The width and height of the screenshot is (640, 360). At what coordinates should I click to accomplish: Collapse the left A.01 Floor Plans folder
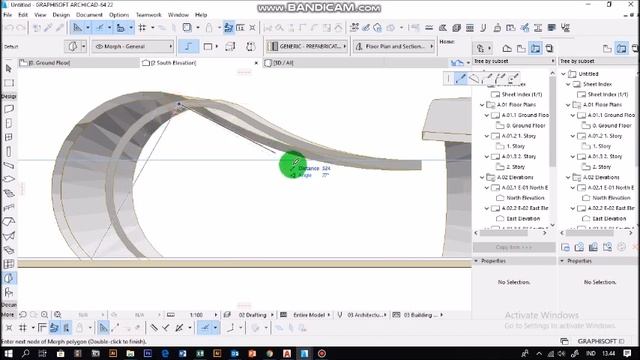(x=482, y=105)
